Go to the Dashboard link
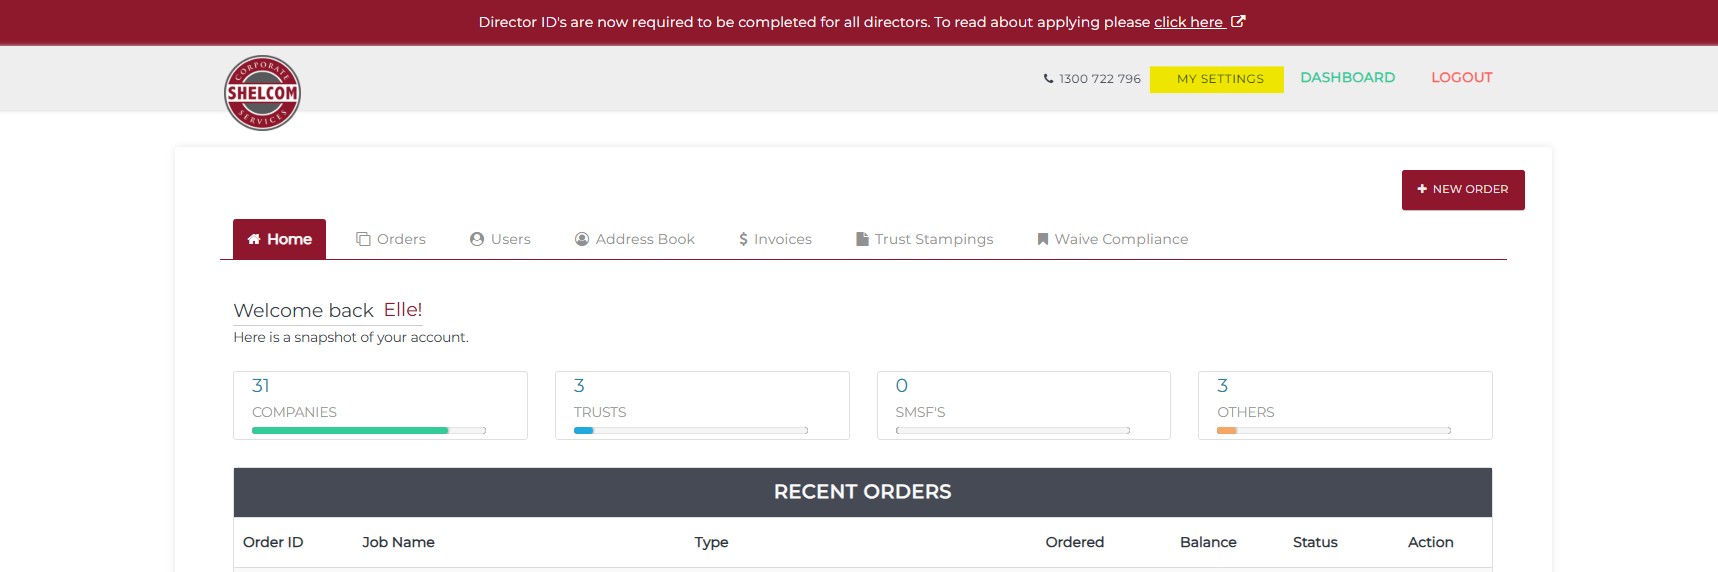 click(1347, 77)
